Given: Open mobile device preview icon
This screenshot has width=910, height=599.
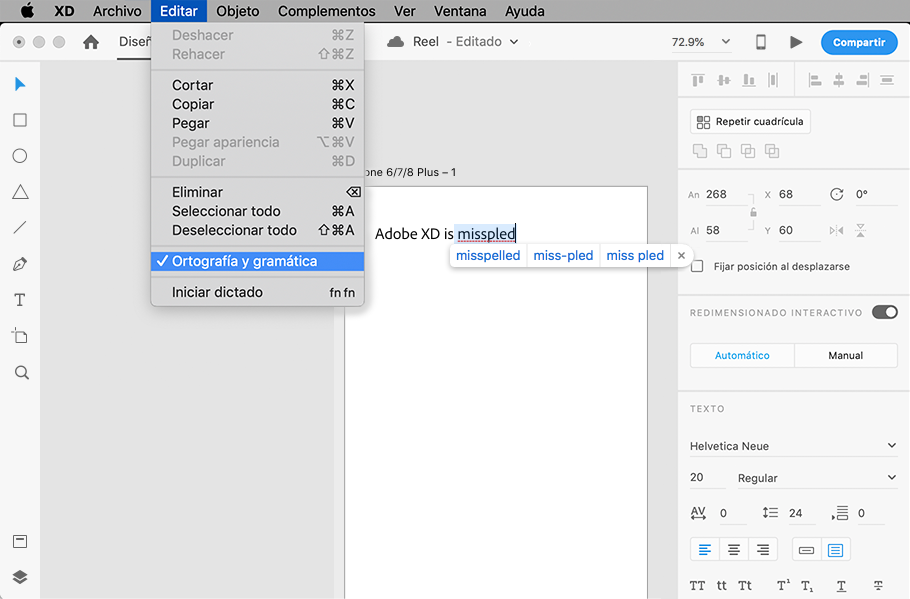Looking at the screenshot, I should [x=760, y=42].
